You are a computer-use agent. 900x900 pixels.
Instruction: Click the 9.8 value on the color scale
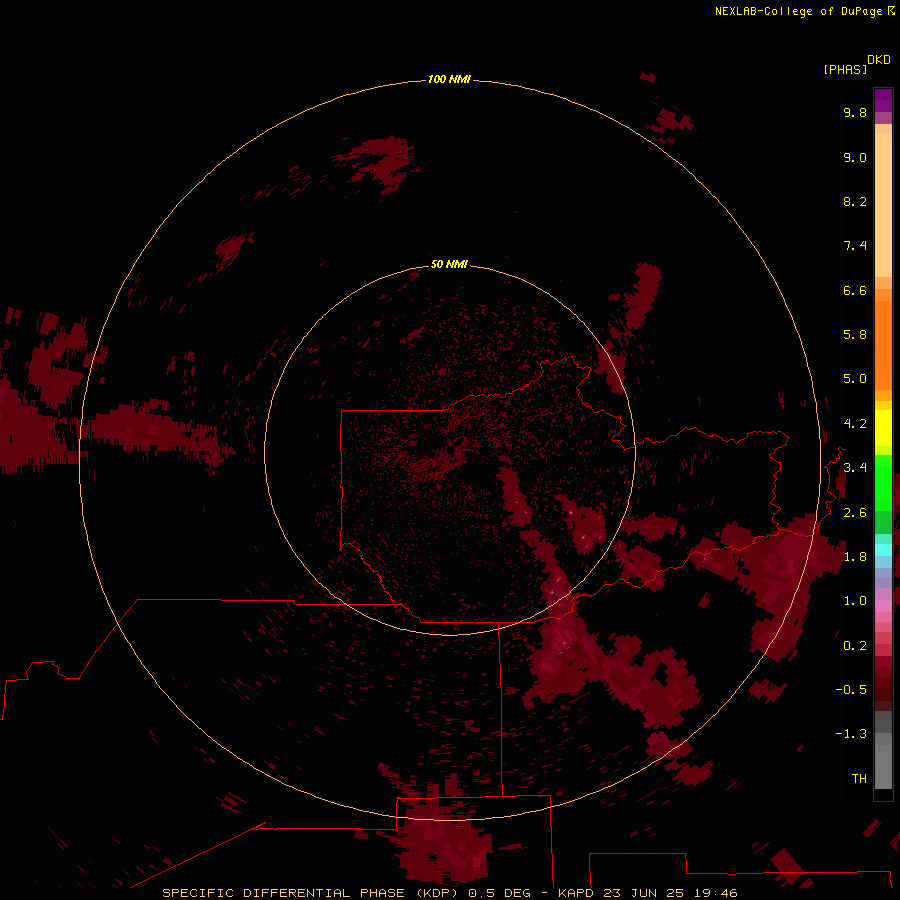coord(855,112)
